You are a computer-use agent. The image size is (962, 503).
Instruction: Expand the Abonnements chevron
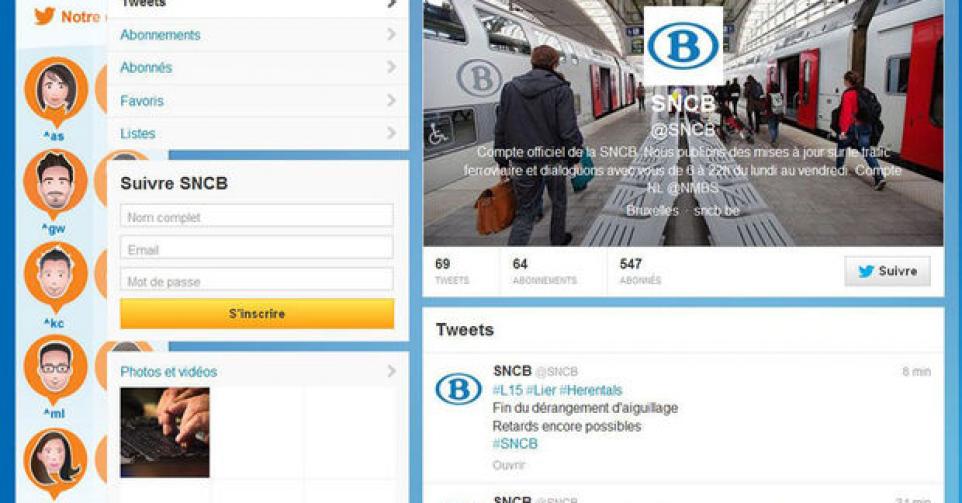coord(391,34)
